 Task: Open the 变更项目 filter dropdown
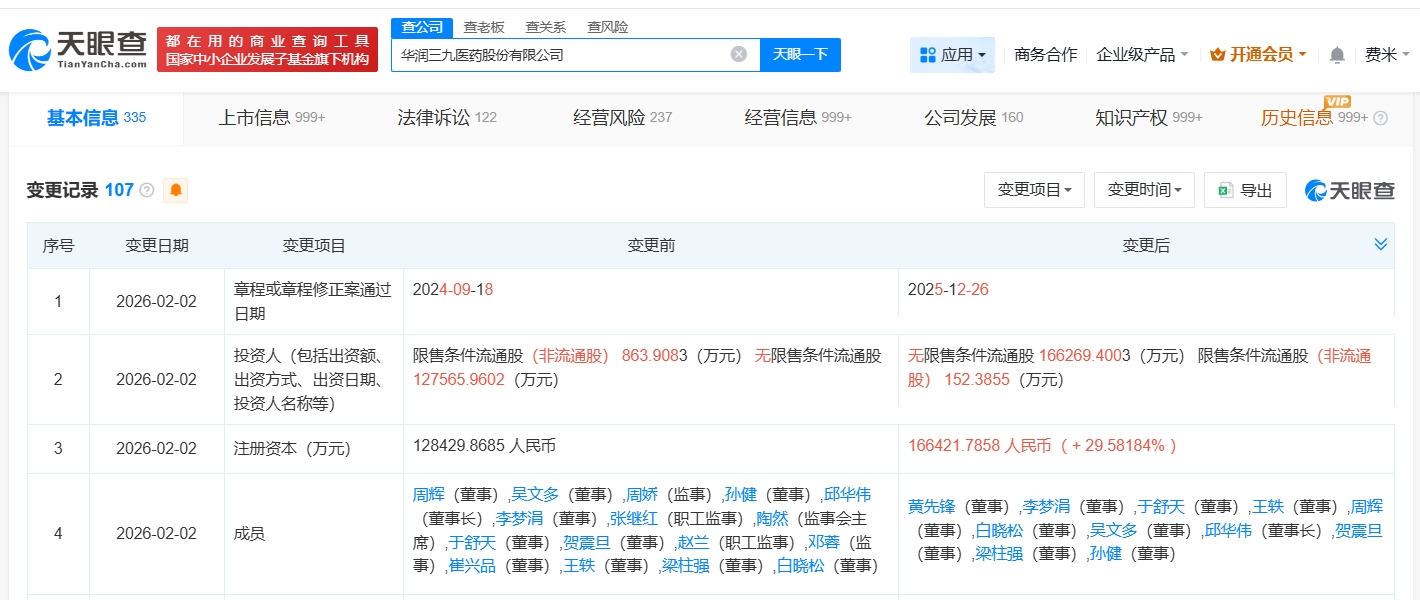click(1034, 190)
